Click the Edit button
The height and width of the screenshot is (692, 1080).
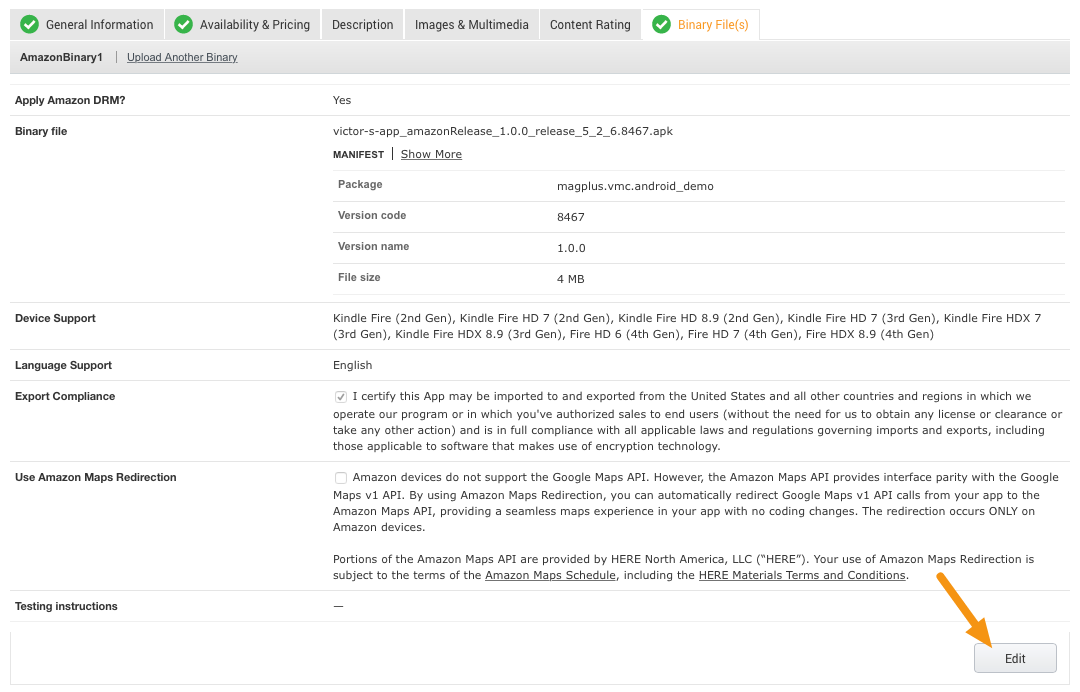(1015, 658)
